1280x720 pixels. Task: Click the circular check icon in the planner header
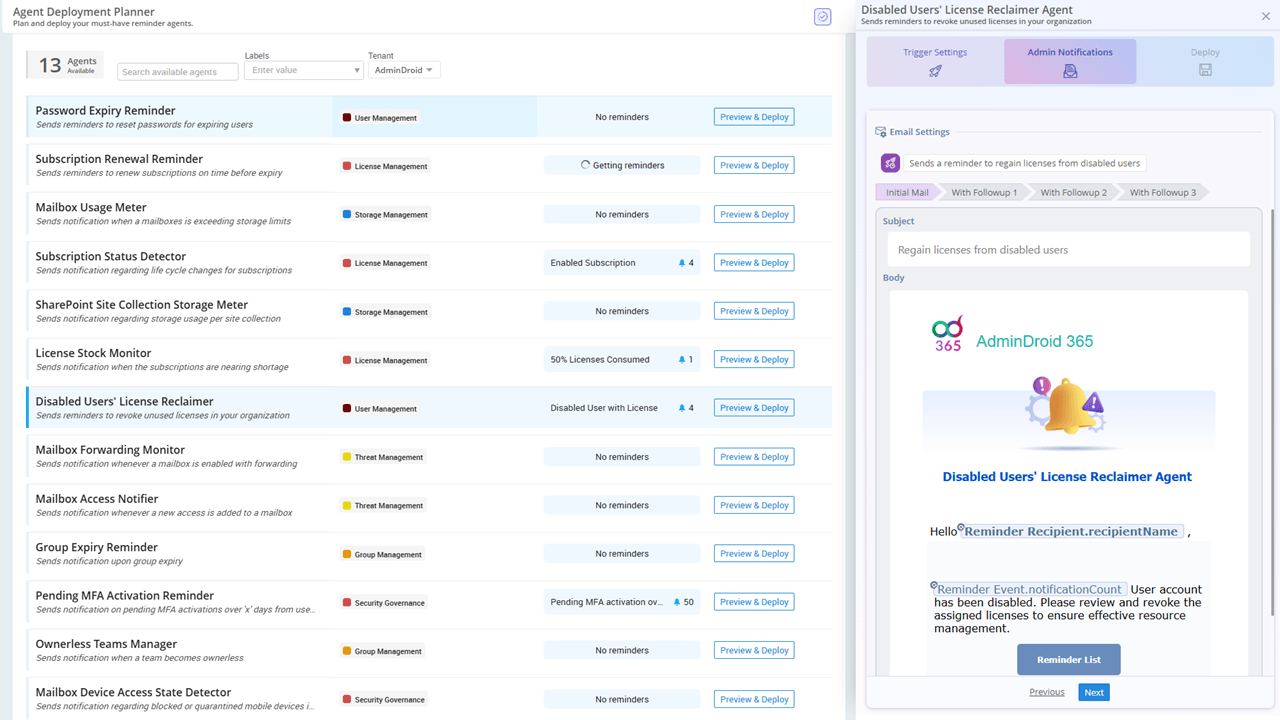[822, 17]
